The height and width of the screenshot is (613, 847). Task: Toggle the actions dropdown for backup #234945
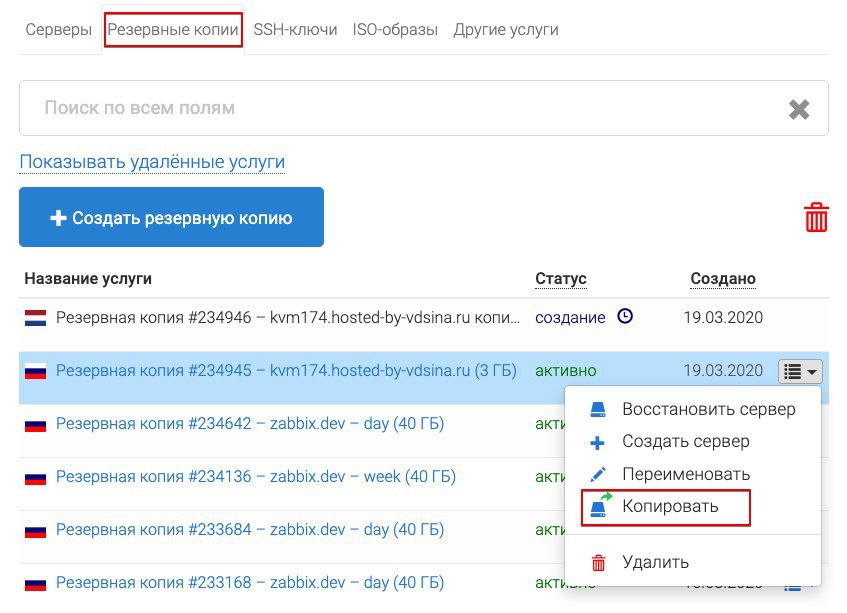point(800,372)
